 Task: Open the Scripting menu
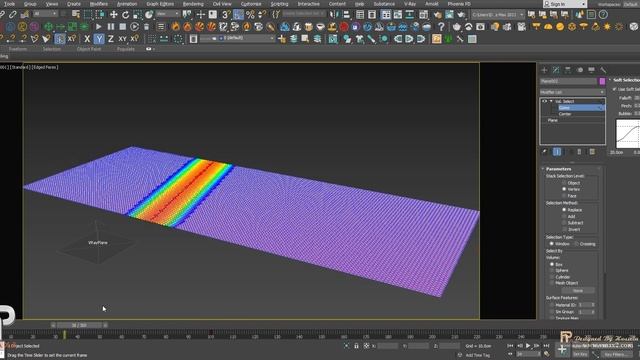[279, 4]
